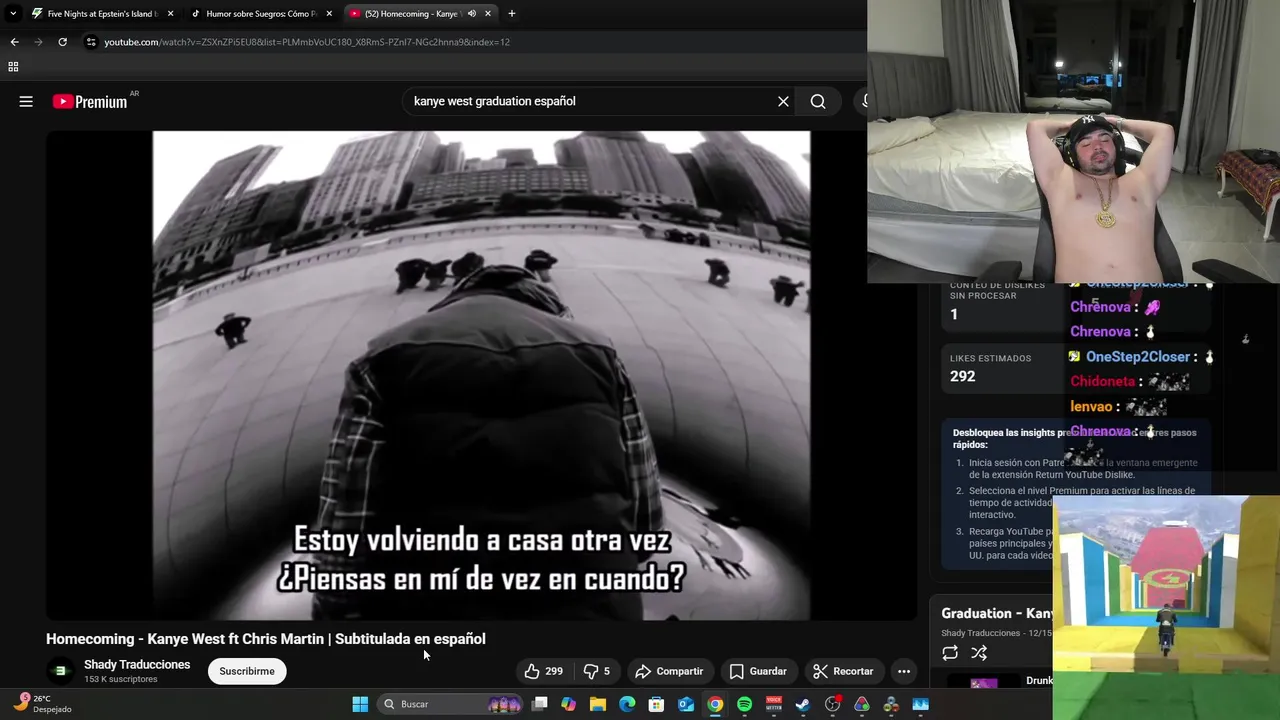Close the Humor sobre Suegros tab

pyautogui.click(x=329, y=14)
